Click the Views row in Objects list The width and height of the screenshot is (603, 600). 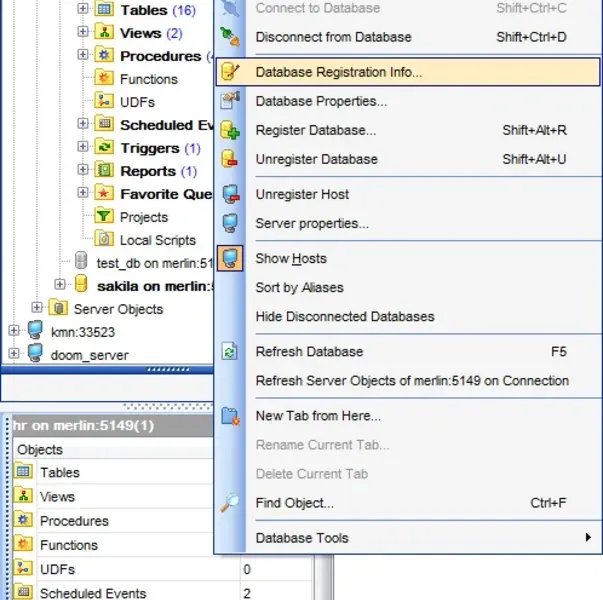click(x=113, y=497)
